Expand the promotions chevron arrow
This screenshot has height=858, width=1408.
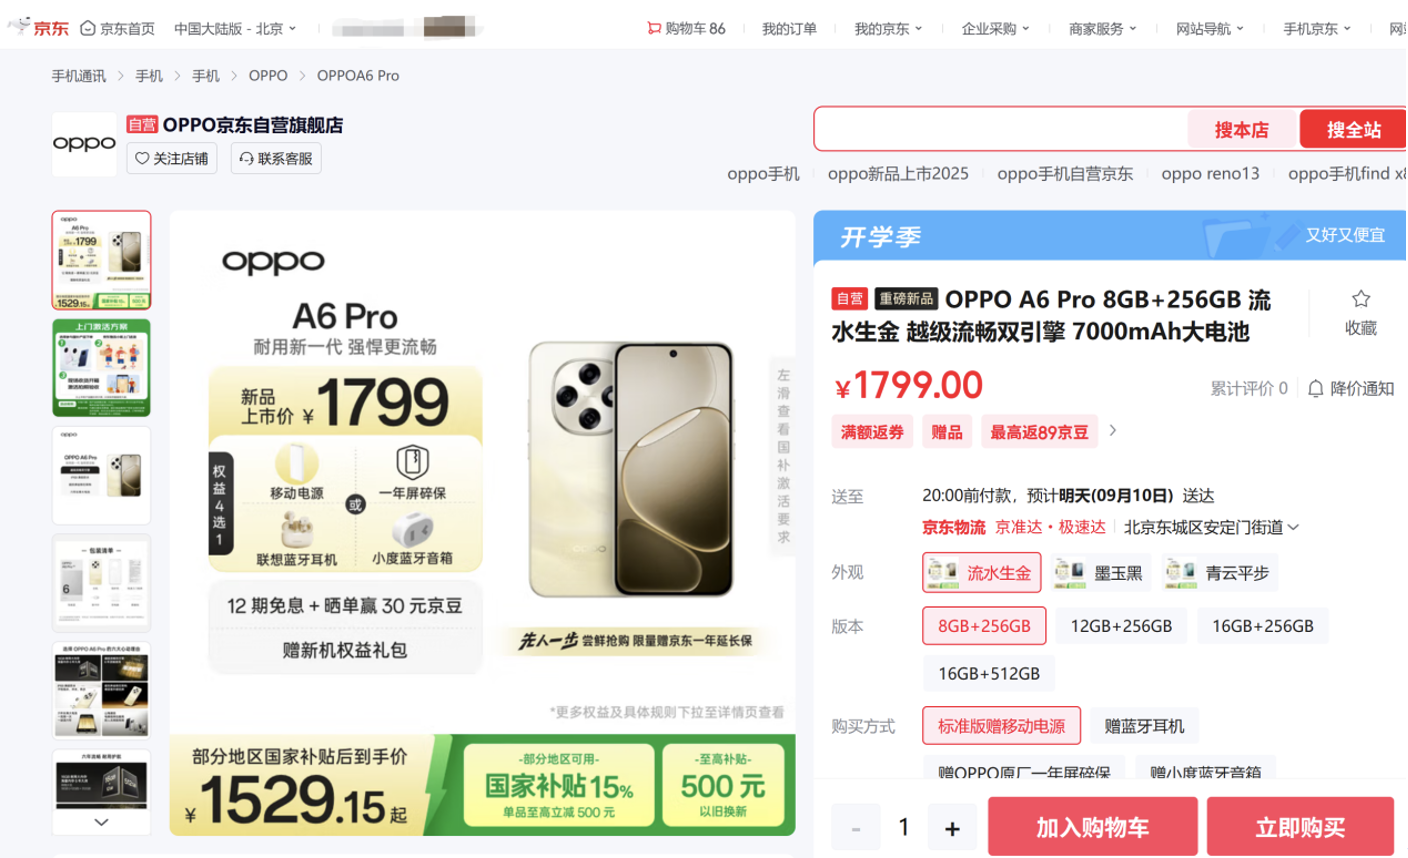(1113, 430)
